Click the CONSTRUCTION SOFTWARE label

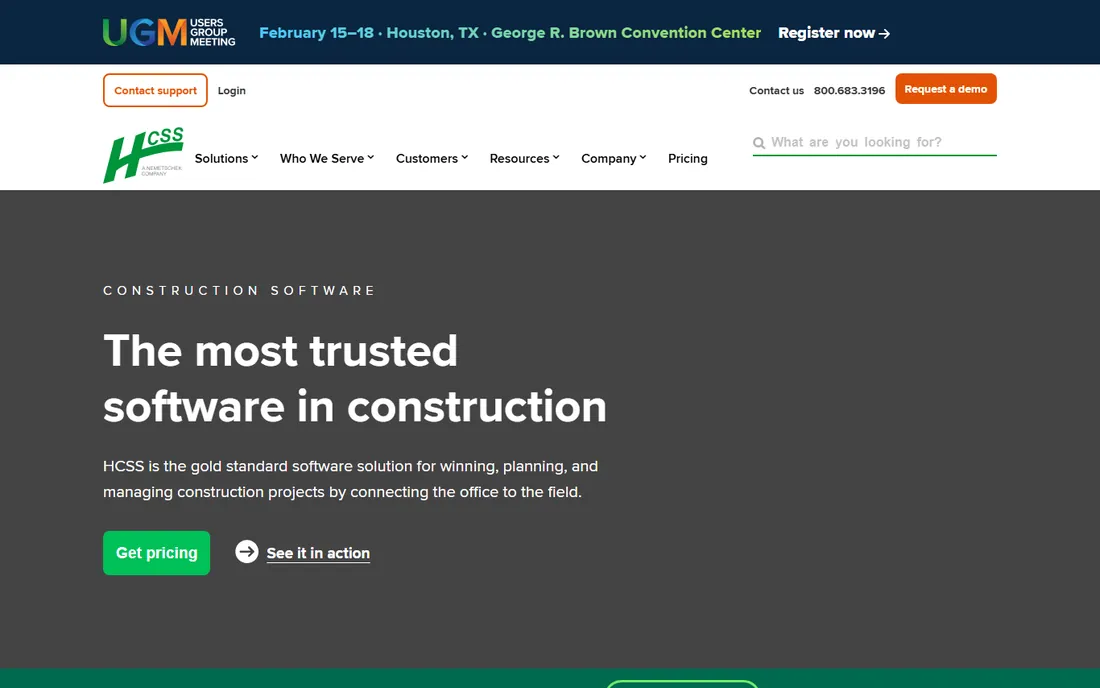pos(239,290)
